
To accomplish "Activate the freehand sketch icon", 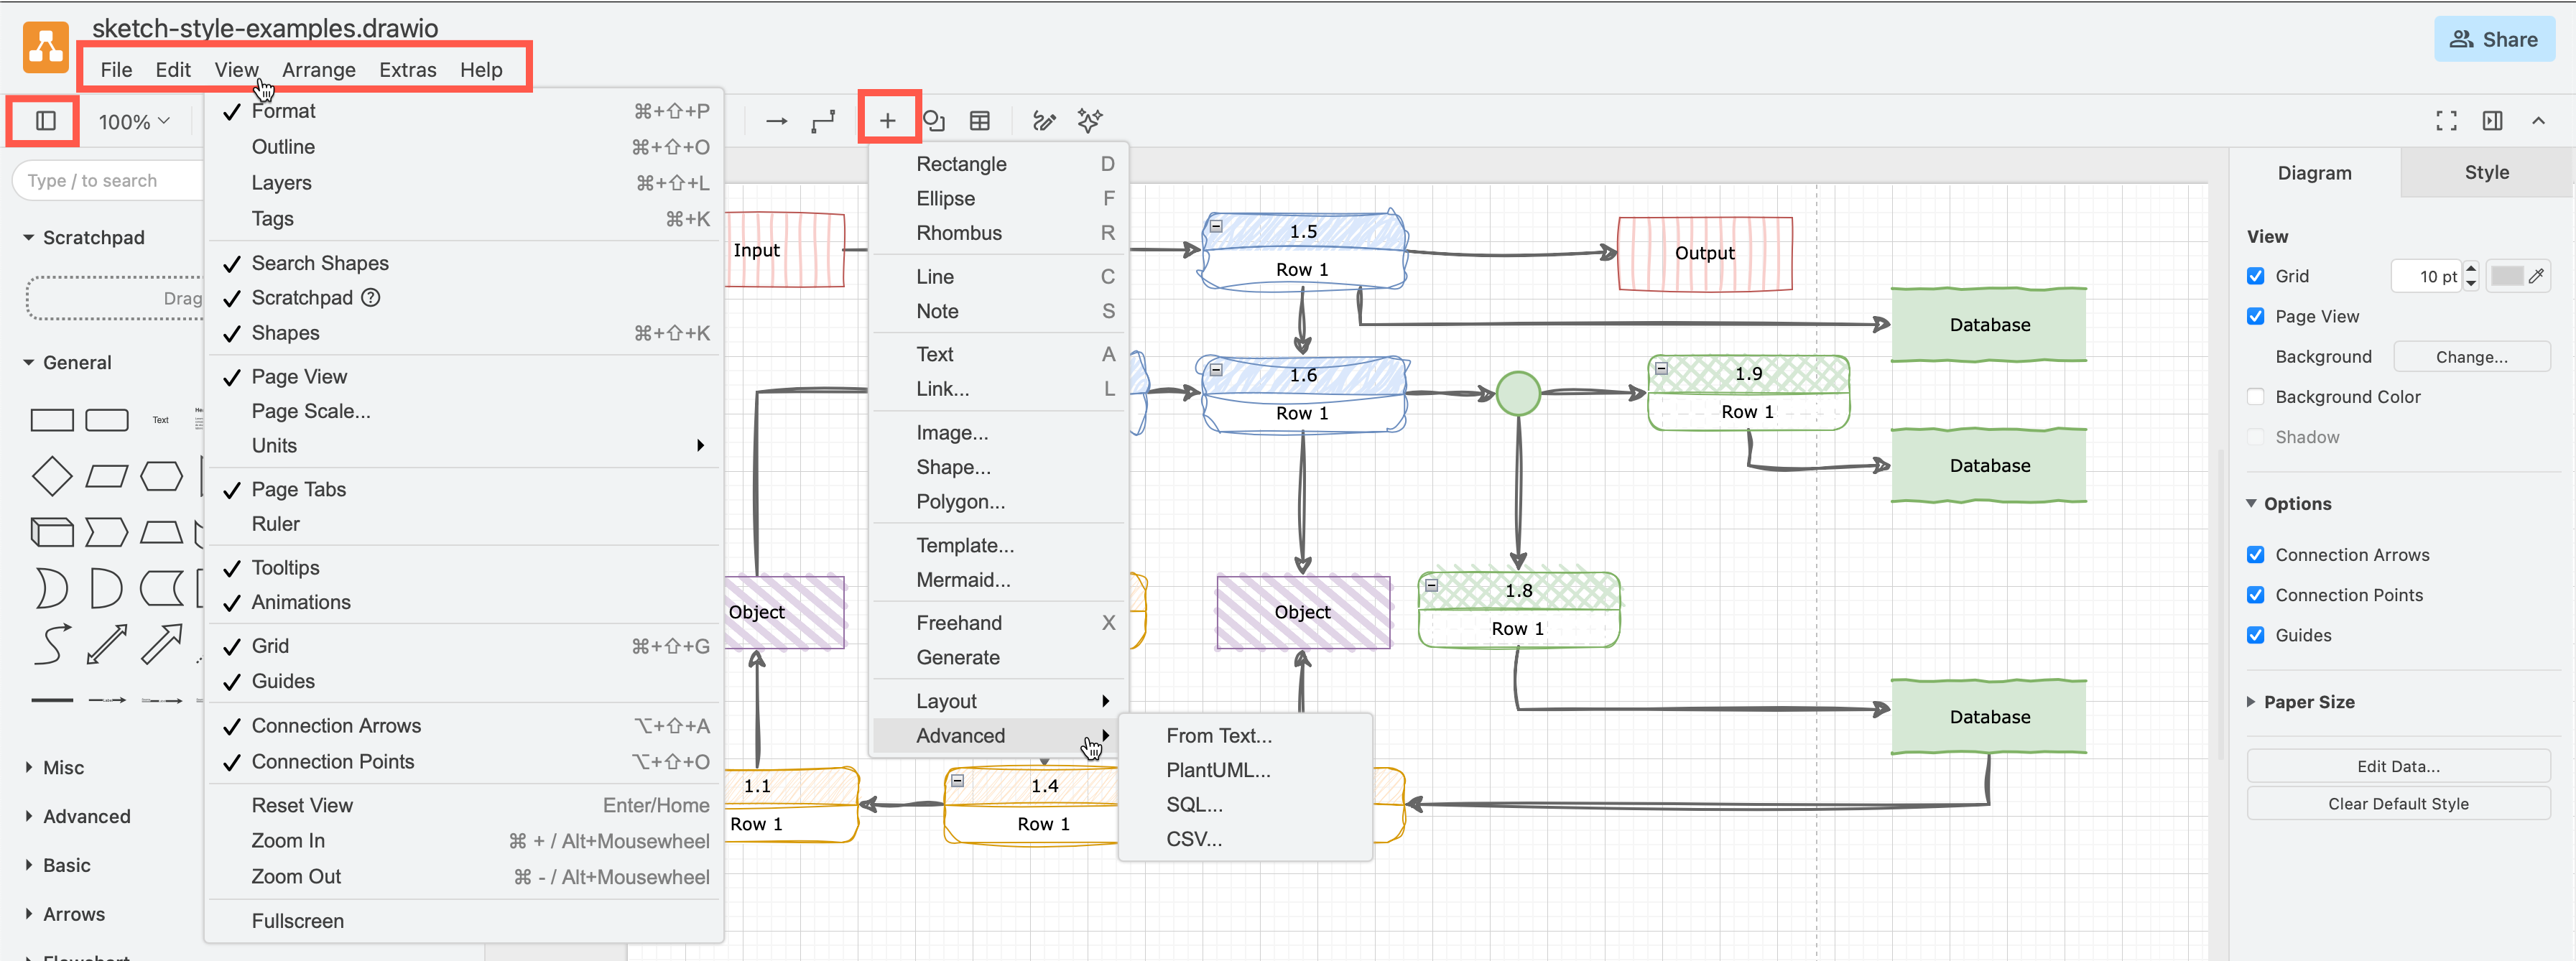I will [1044, 121].
